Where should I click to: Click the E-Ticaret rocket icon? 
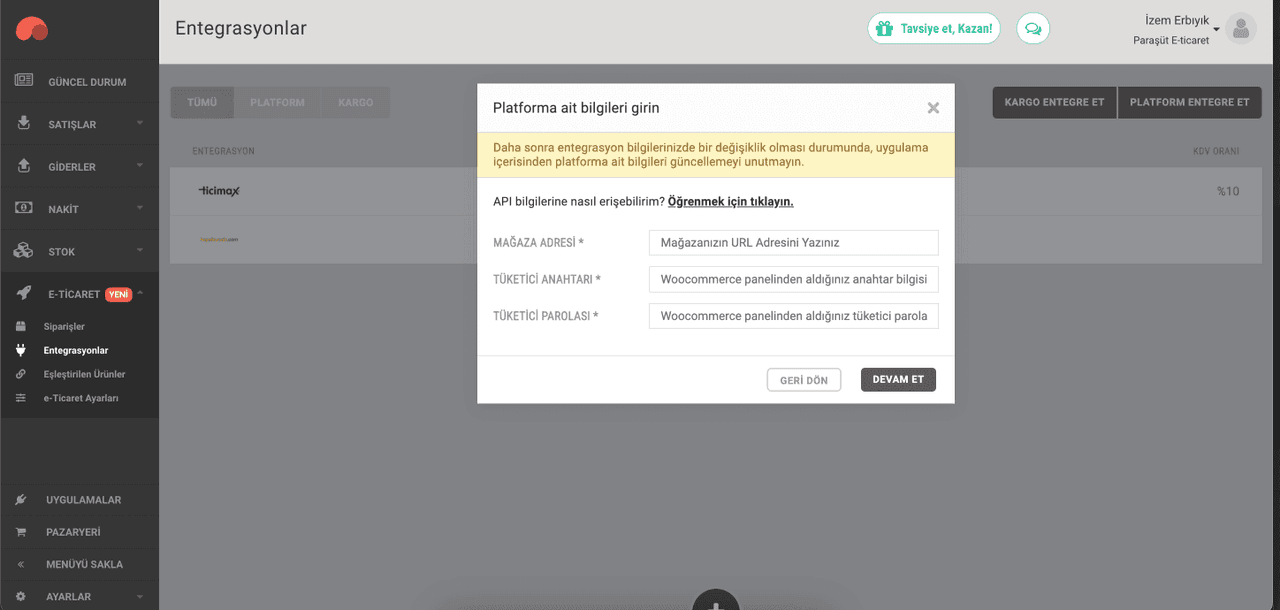24,293
